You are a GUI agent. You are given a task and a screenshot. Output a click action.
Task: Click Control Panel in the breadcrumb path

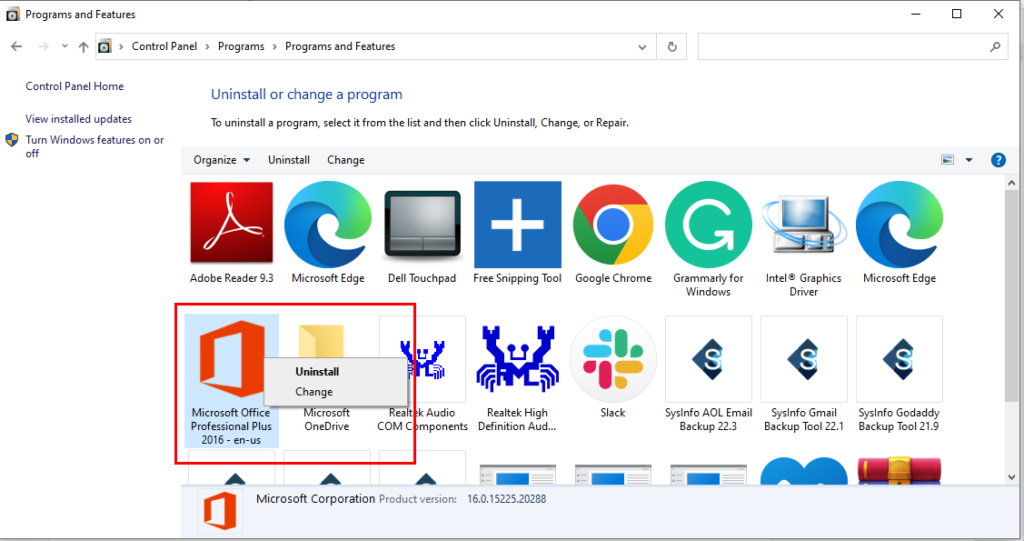pos(164,46)
